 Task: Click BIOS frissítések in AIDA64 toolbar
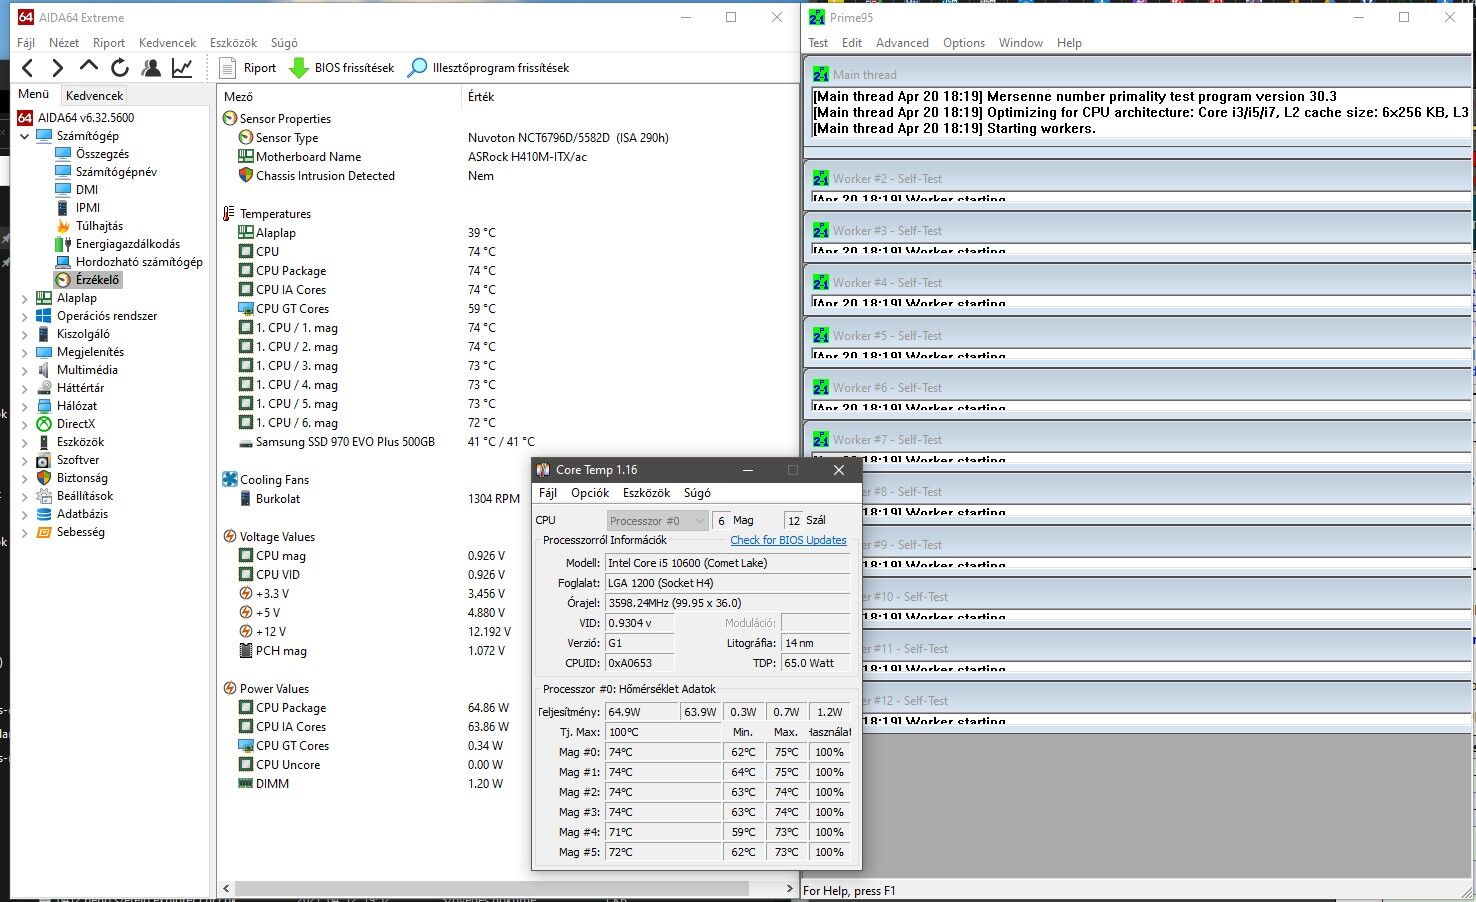coord(342,68)
